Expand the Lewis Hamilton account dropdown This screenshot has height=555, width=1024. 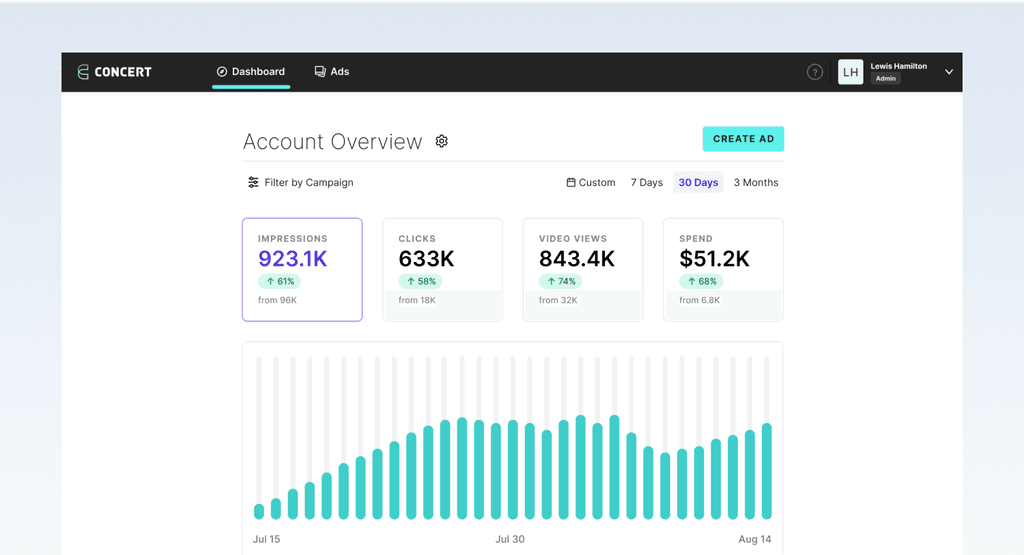coord(949,72)
